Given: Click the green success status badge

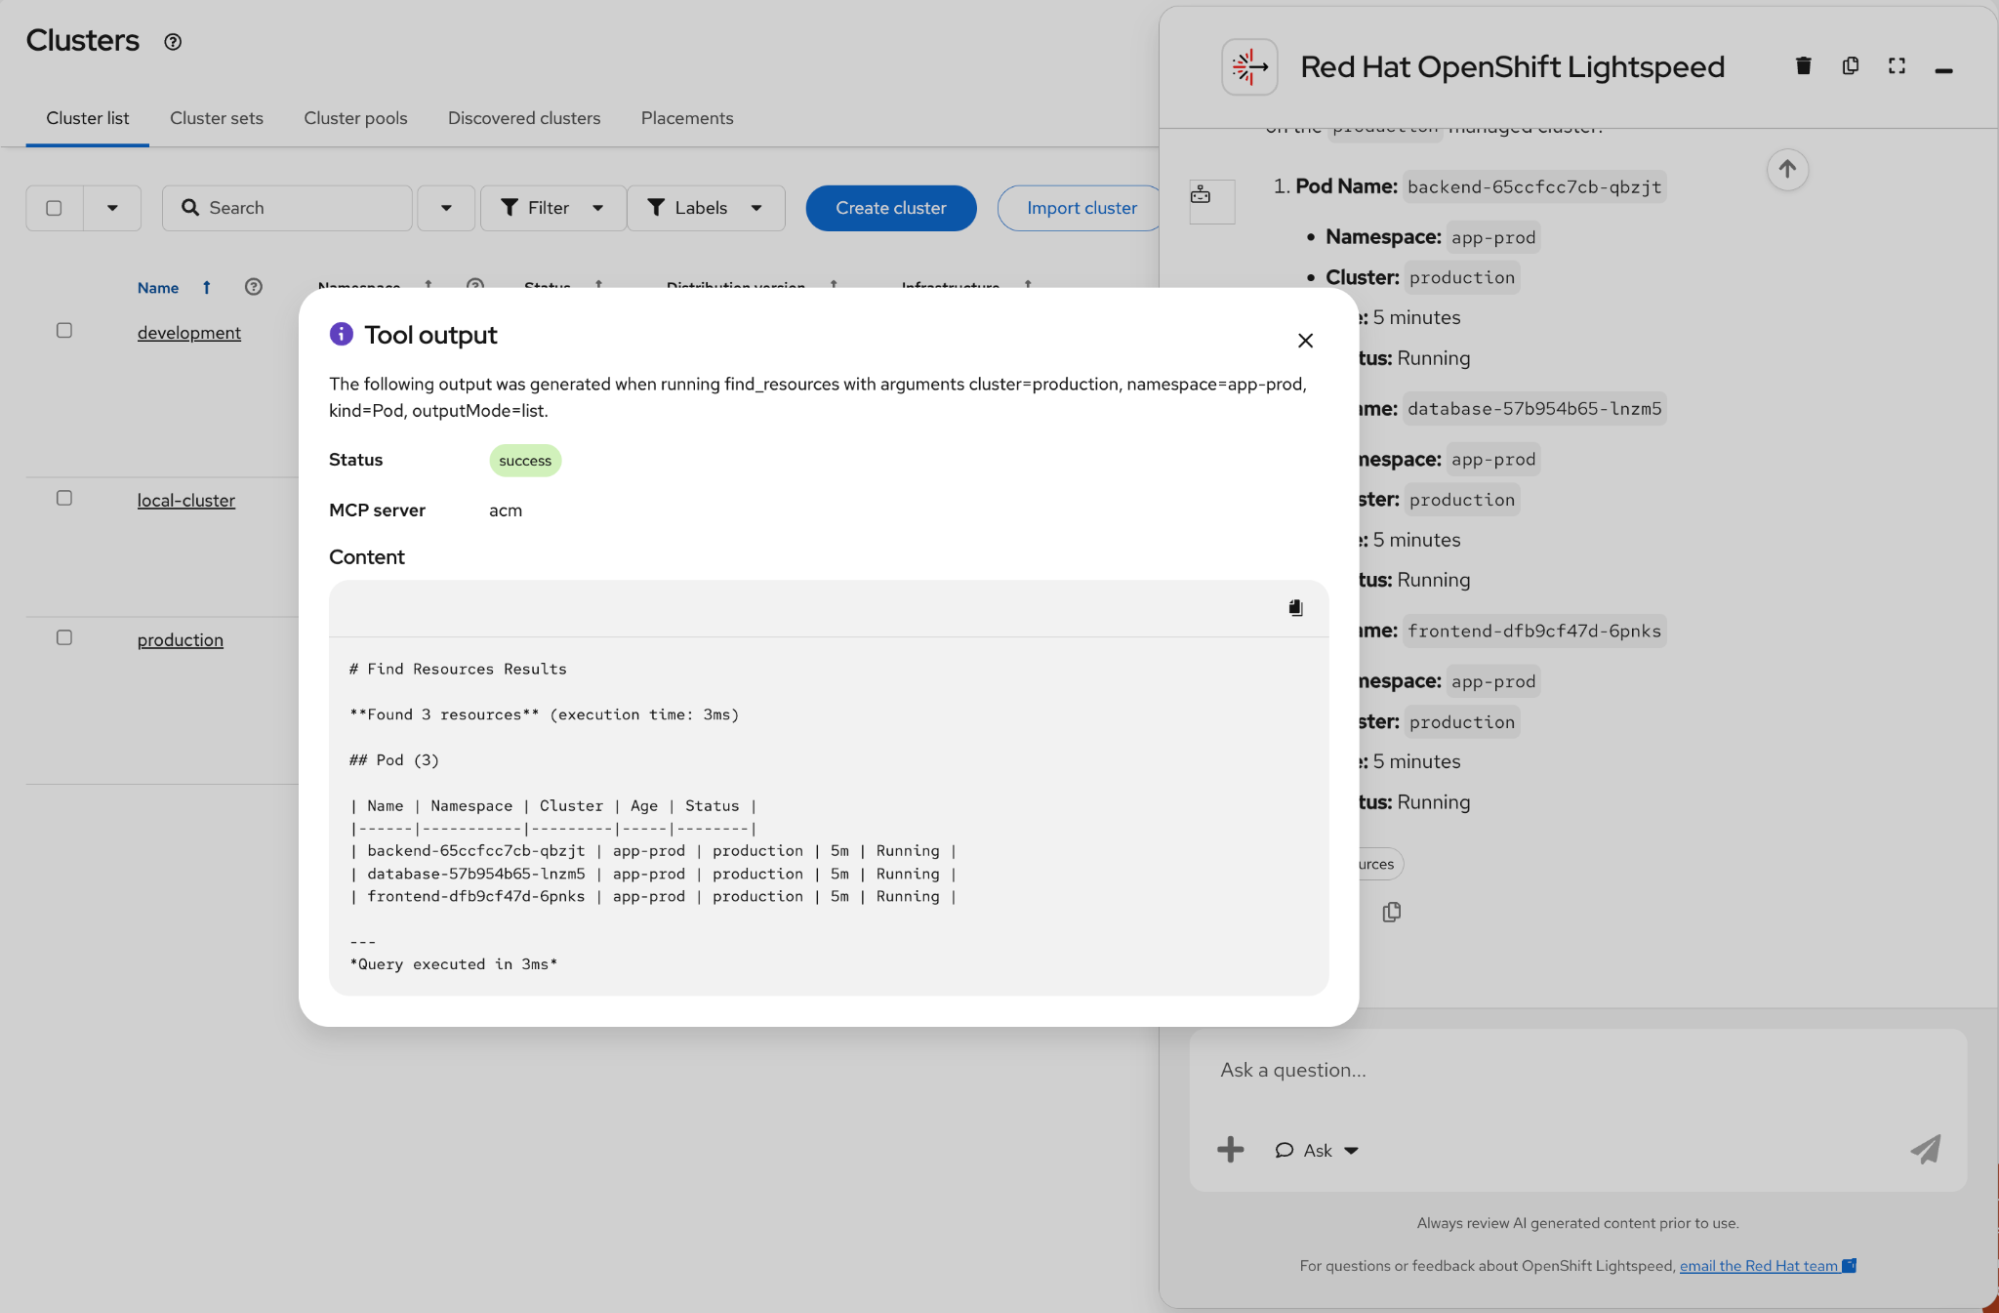Looking at the screenshot, I should coord(525,461).
